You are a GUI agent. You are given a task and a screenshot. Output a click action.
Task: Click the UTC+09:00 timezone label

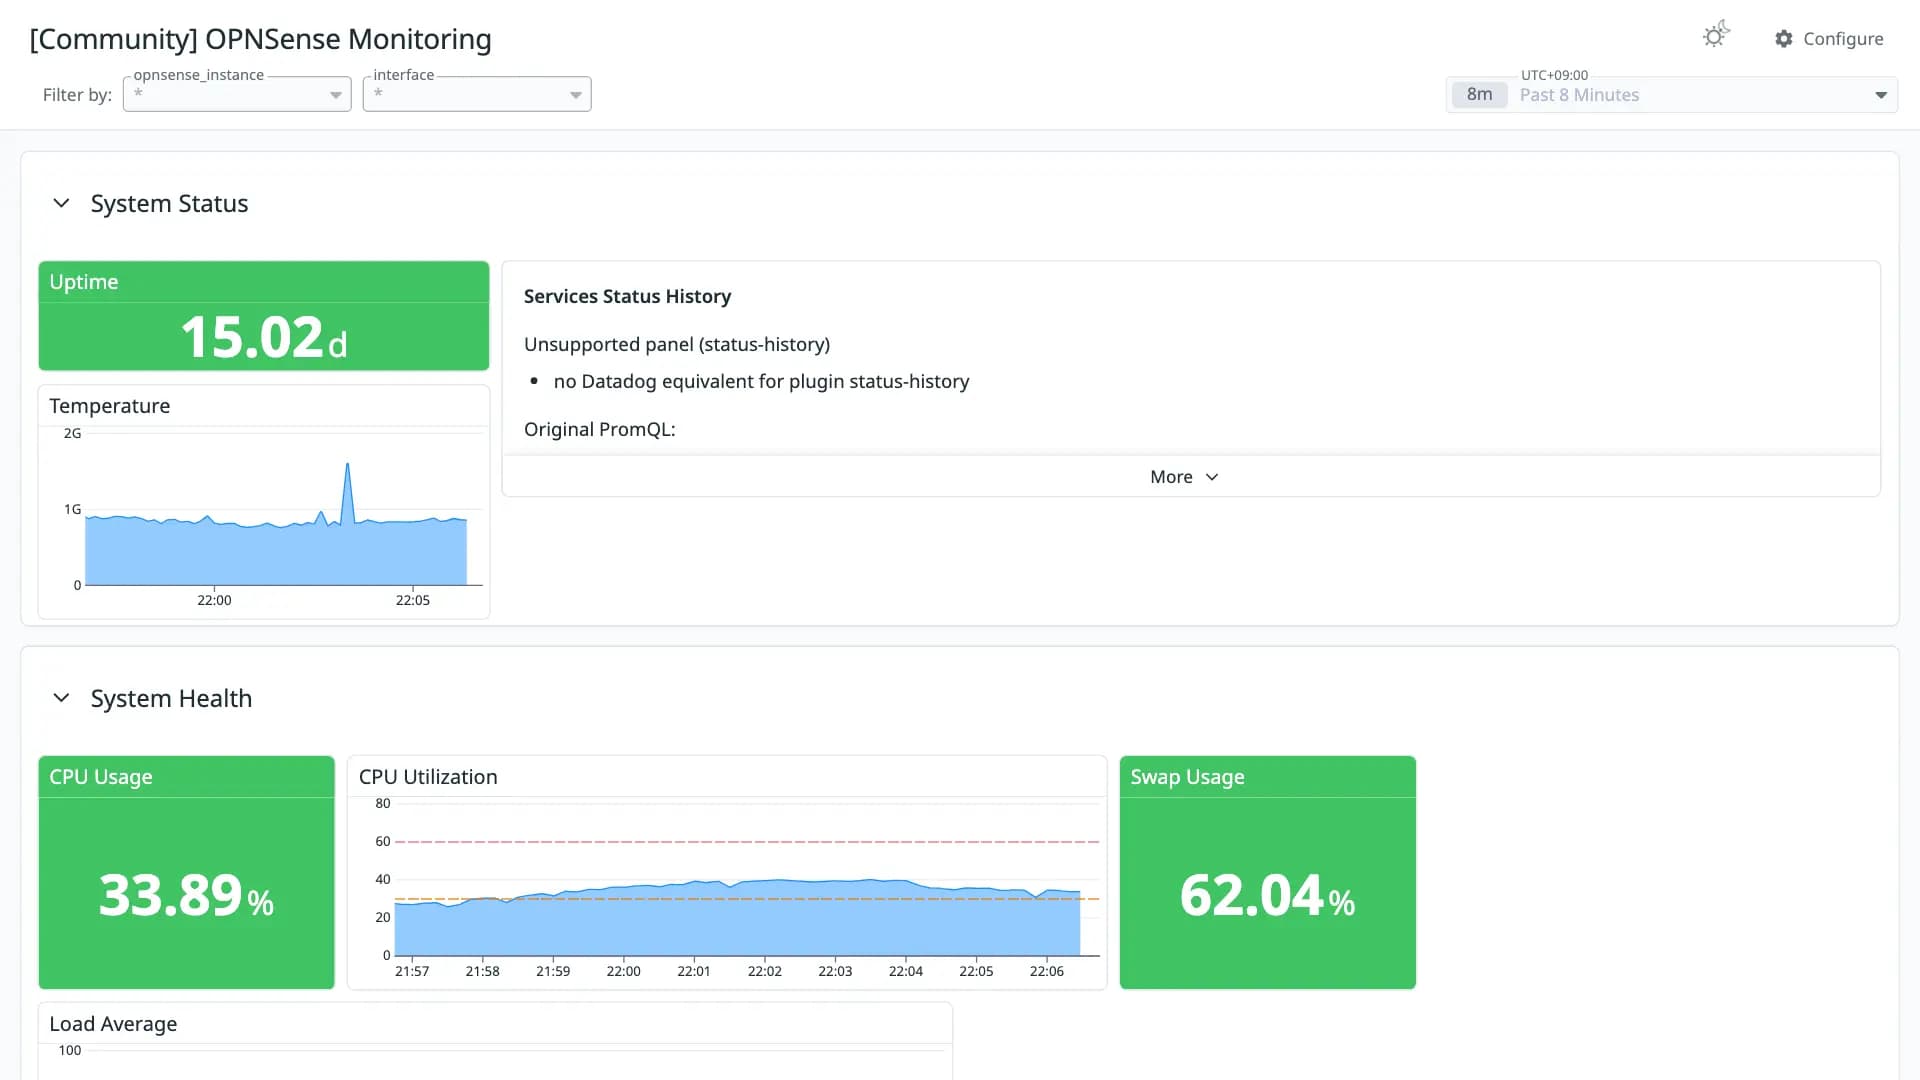click(x=1554, y=75)
